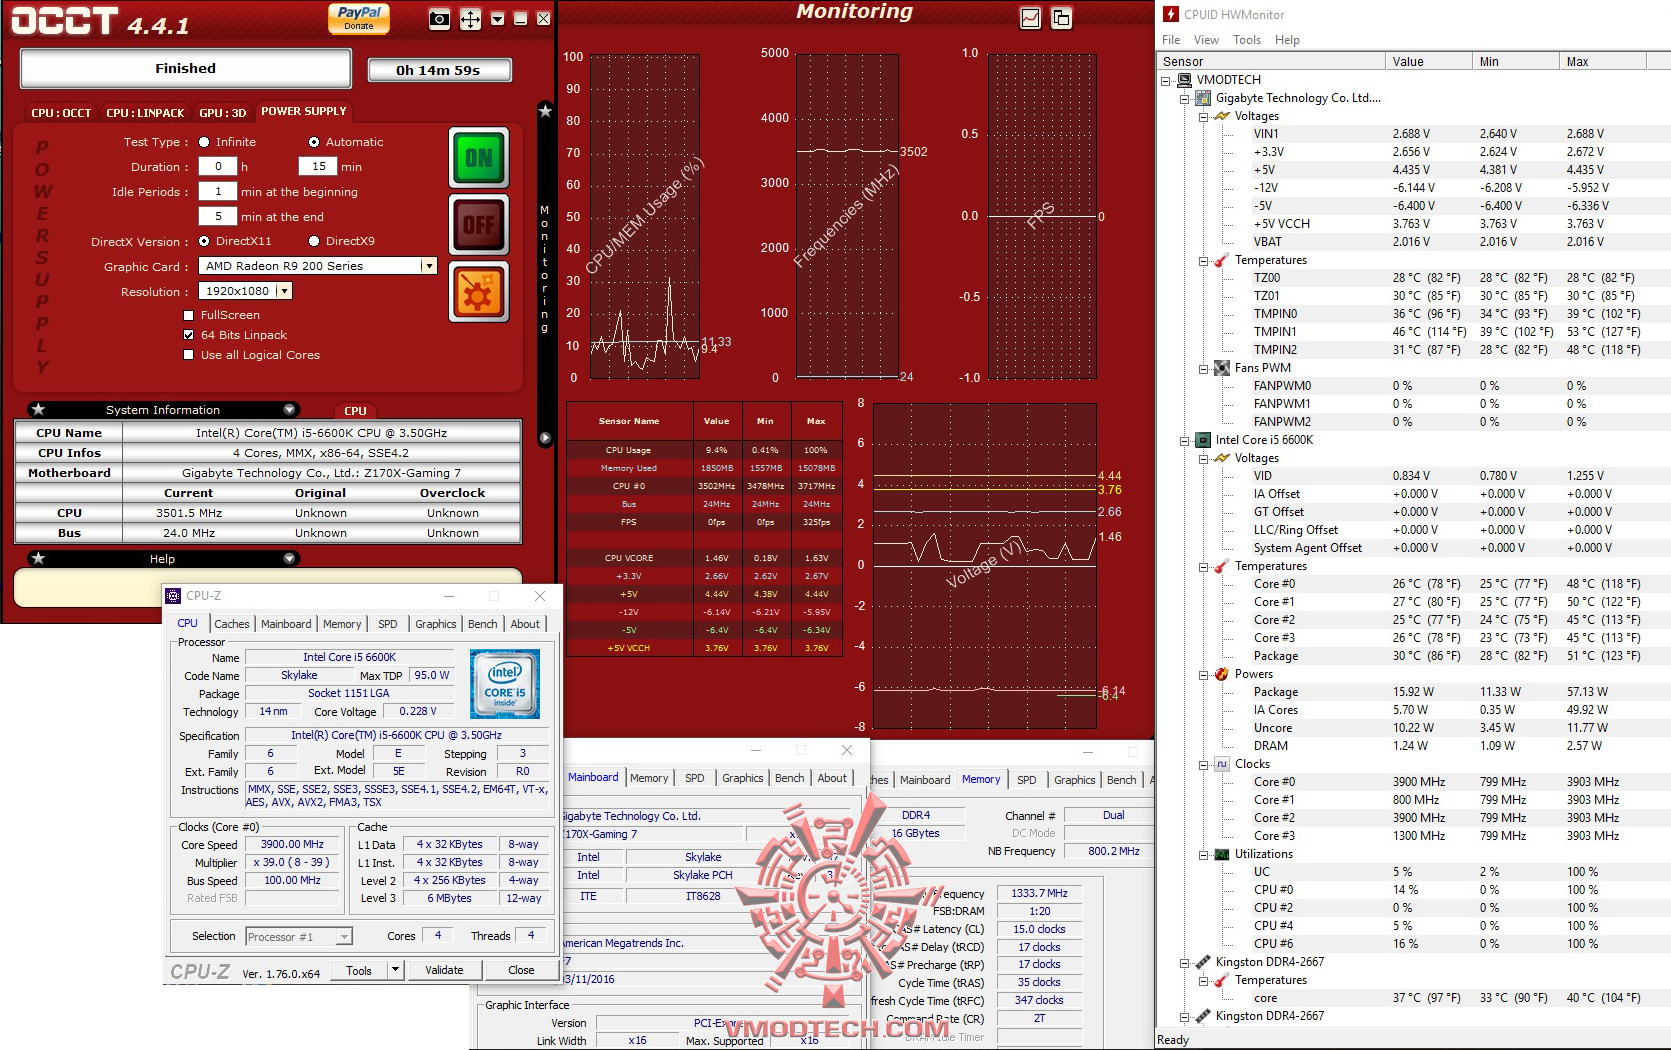The width and height of the screenshot is (1671, 1050).
Task: Click the Intel Core i5 6600K chip icon
Action: tap(1204, 440)
